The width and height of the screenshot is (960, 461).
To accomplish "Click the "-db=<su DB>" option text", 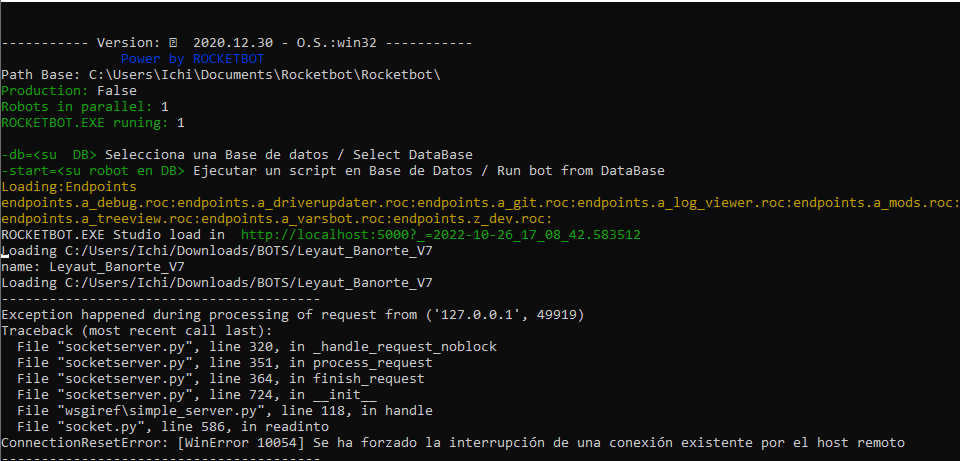I will pyautogui.click(x=48, y=155).
